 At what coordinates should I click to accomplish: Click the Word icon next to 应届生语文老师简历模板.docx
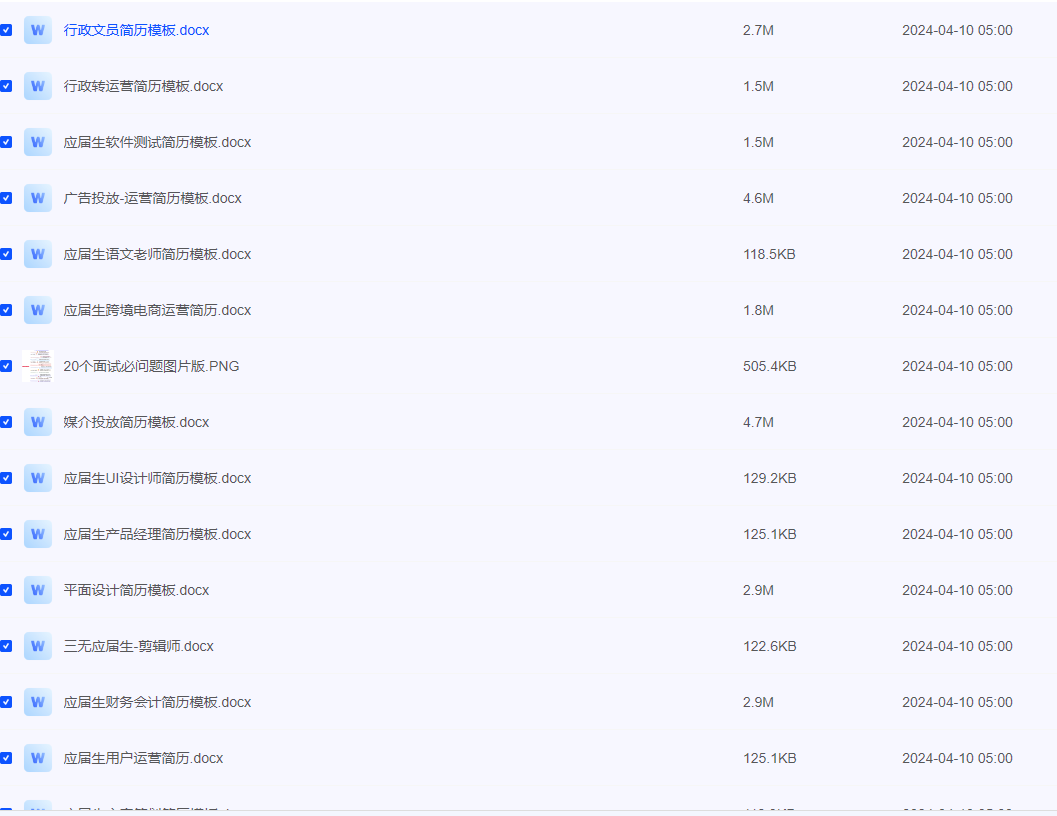[x=38, y=254]
